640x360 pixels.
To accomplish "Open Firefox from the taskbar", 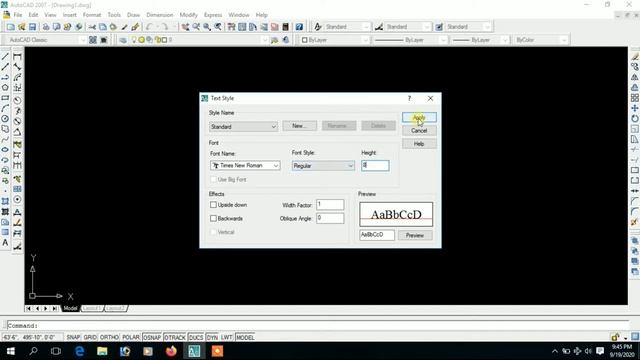I will (x=171, y=351).
